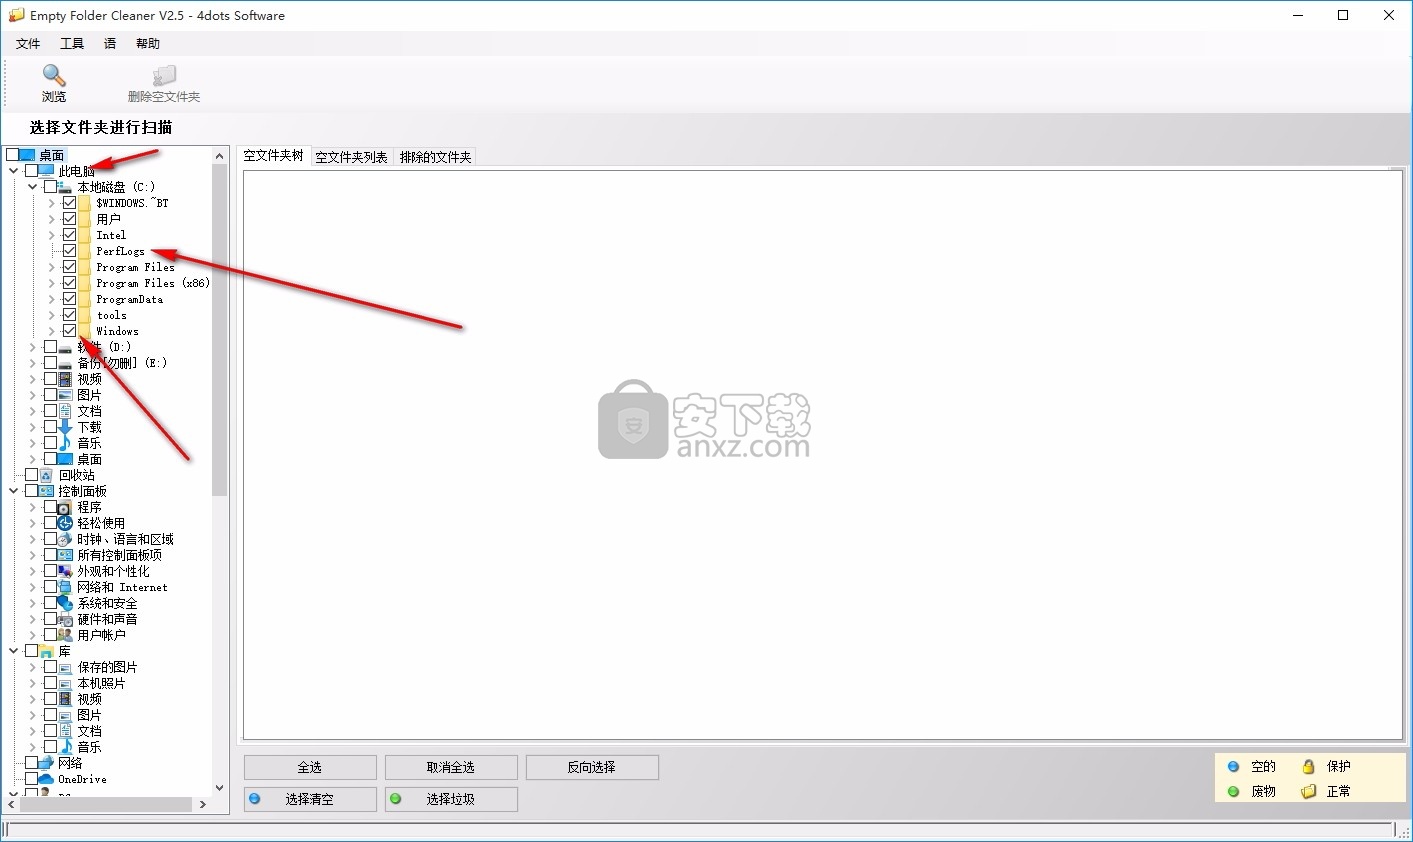Click the 硬件和声音 icon
The width and height of the screenshot is (1413, 842).
pyautogui.click(x=65, y=619)
